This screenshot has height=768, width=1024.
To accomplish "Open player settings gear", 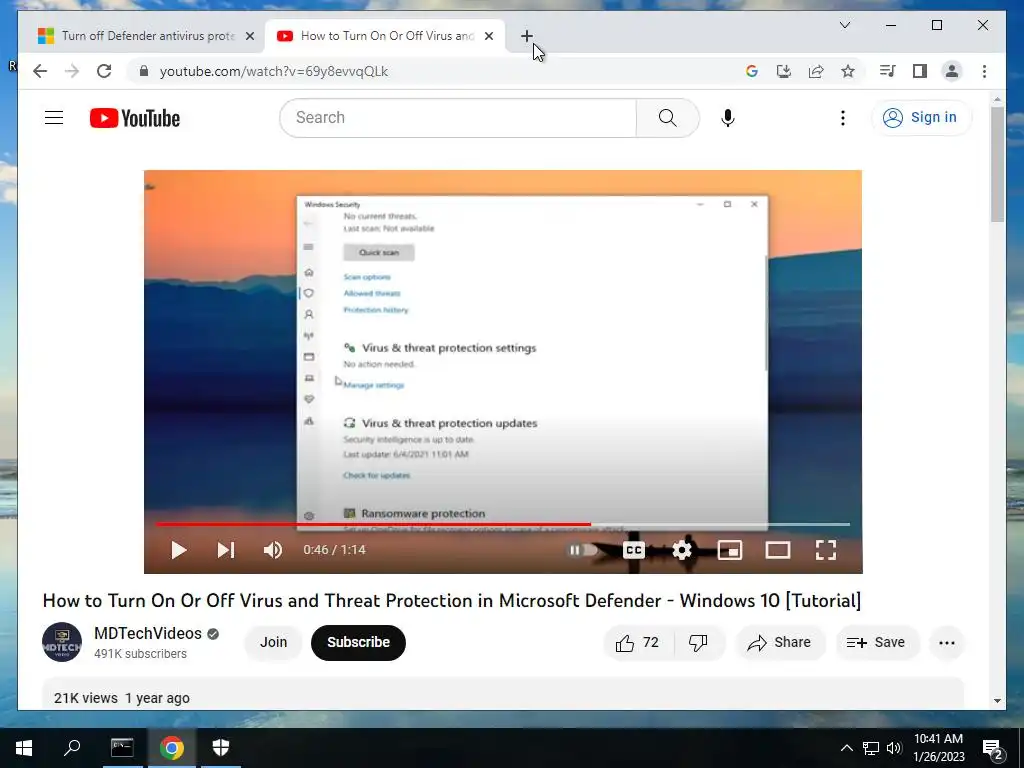I will 682,550.
